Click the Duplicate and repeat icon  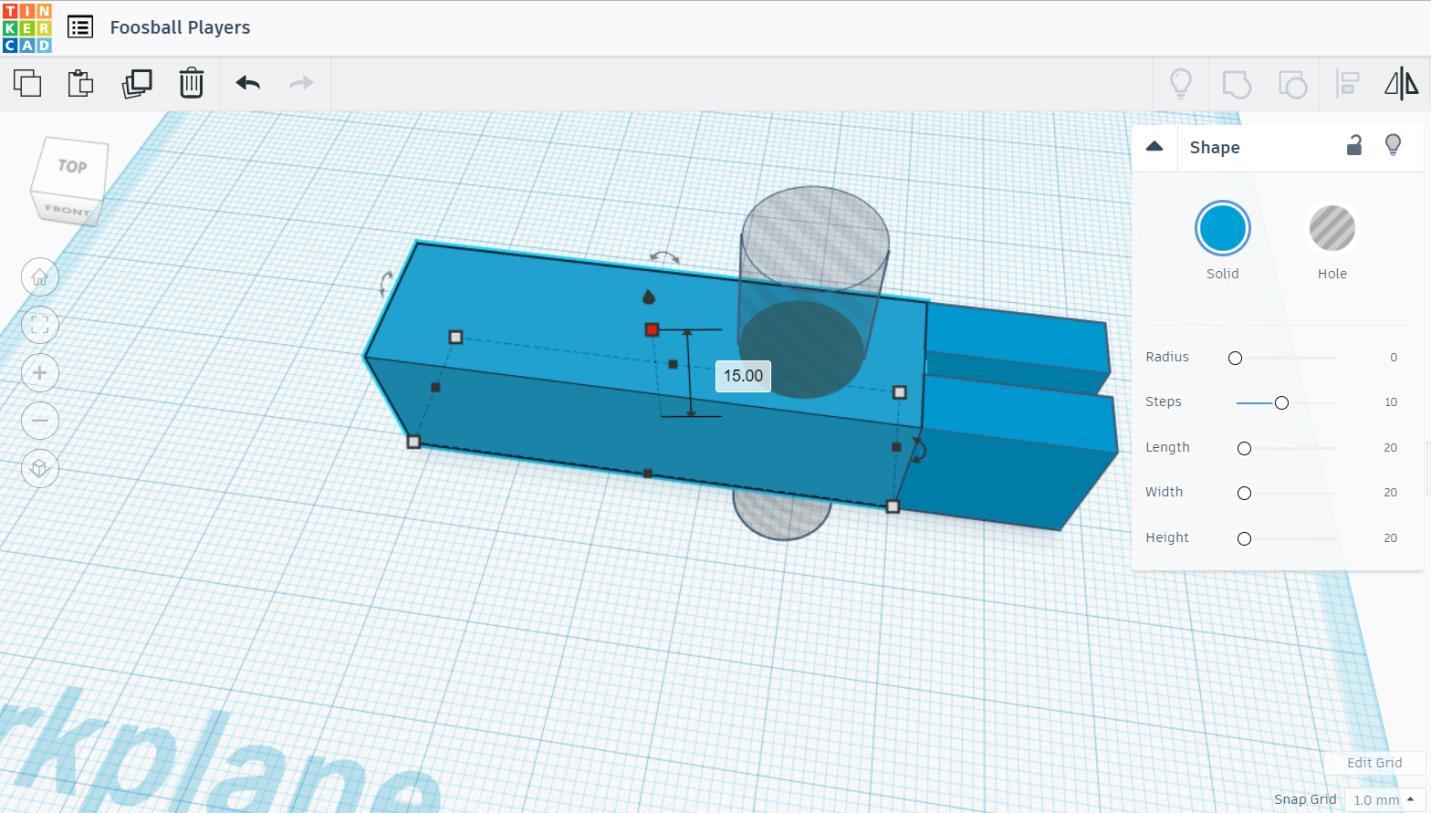pyautogui.click(x=136, y=83)
